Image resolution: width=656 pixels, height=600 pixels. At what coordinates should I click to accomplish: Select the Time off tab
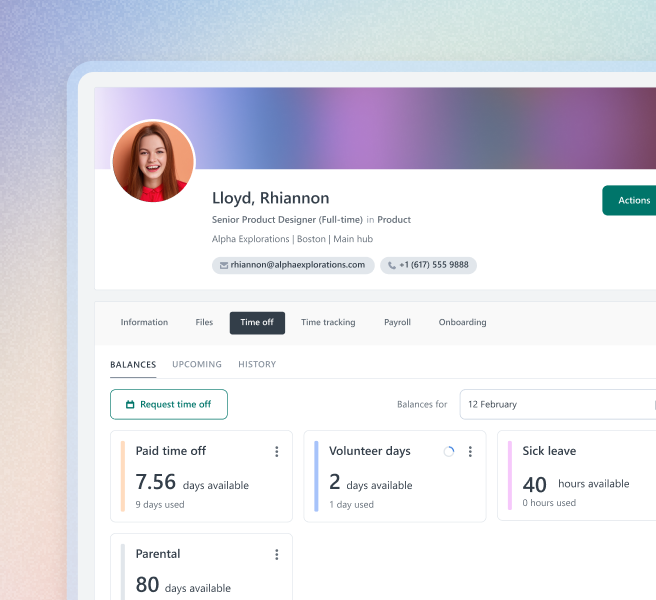coord(257,323)
